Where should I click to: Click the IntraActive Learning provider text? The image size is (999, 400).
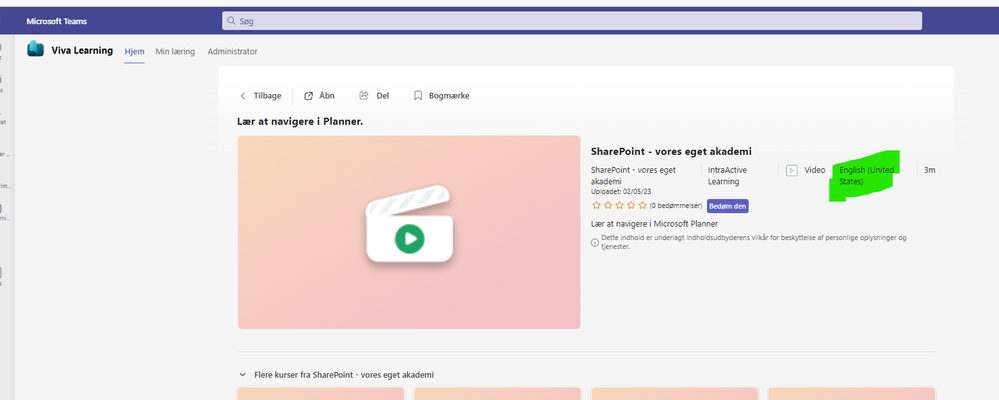click(x=728, y=176)
